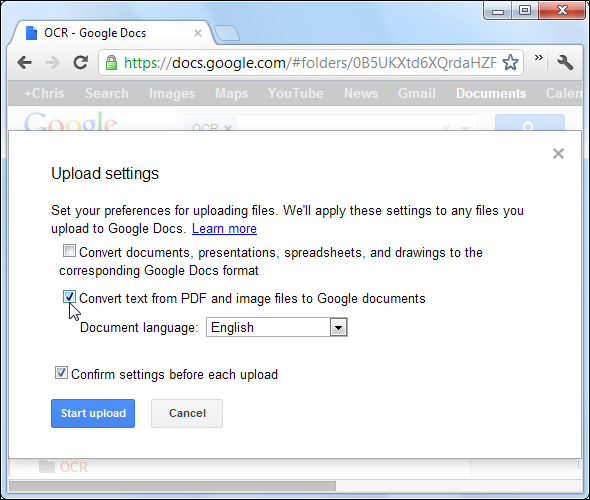Screen dimensions: 590x500
Task: Show hidden extensions via the chevron icon
Action: pos(539,58)
